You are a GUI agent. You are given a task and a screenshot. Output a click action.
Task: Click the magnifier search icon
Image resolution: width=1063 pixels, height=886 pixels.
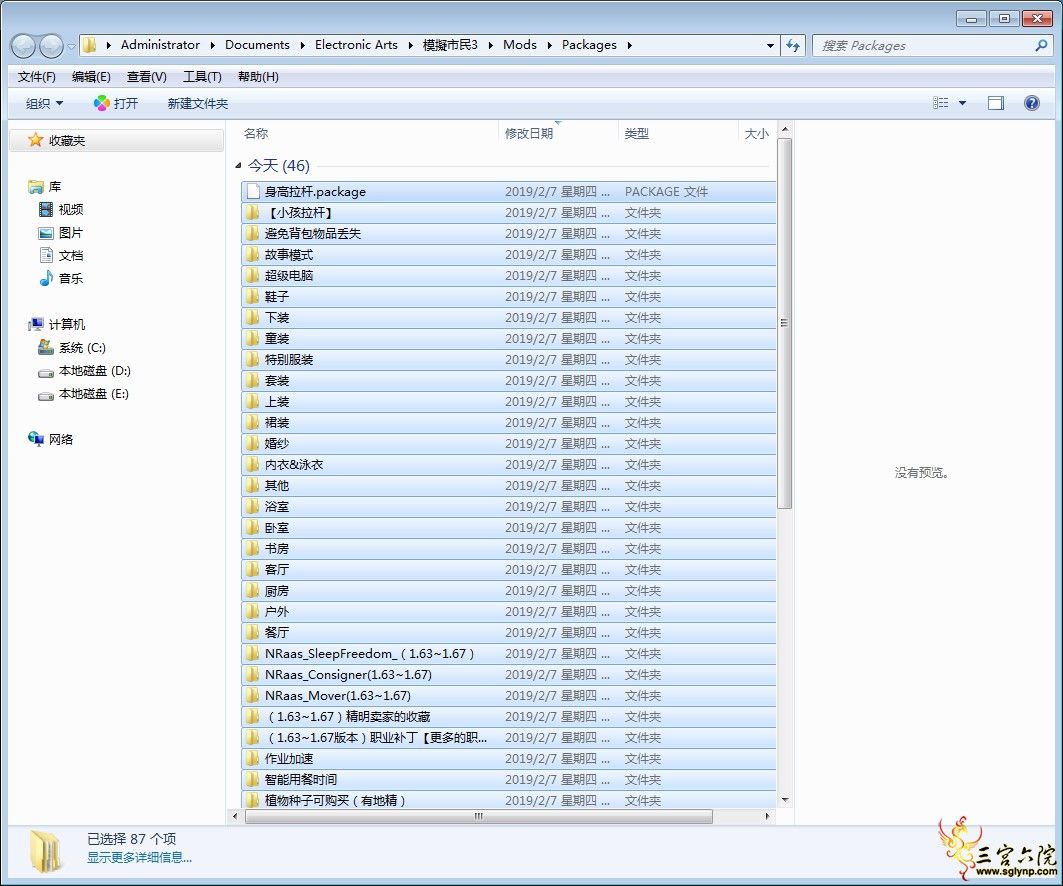[1041, 45]
